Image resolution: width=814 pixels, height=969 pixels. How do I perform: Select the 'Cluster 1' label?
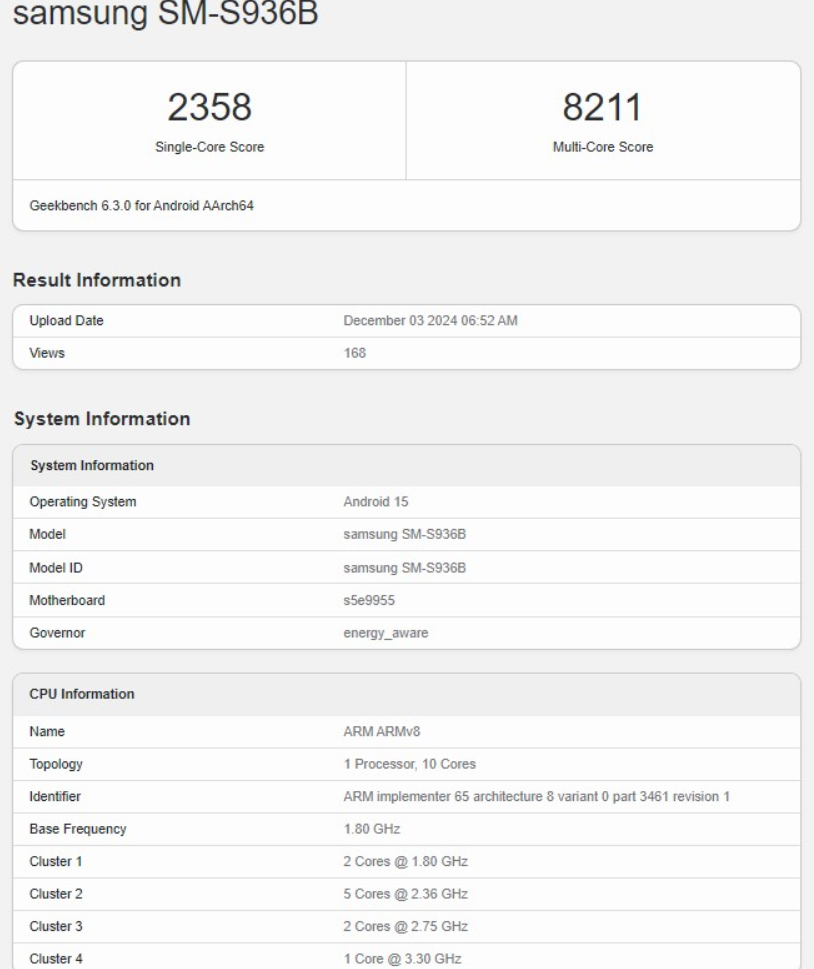point(56,861)
